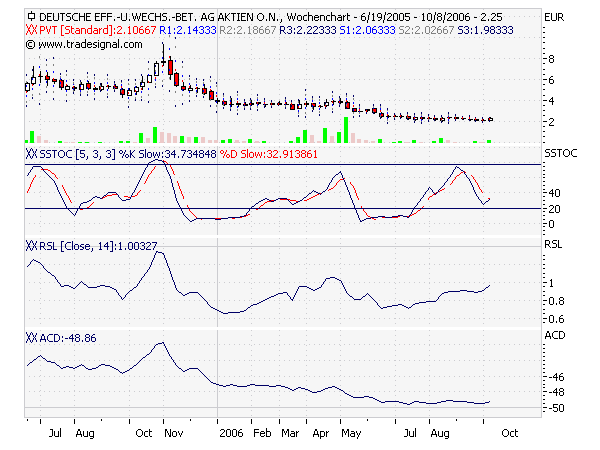
Task: Click the S1:2.06333 support value
Action: (367, 30)
